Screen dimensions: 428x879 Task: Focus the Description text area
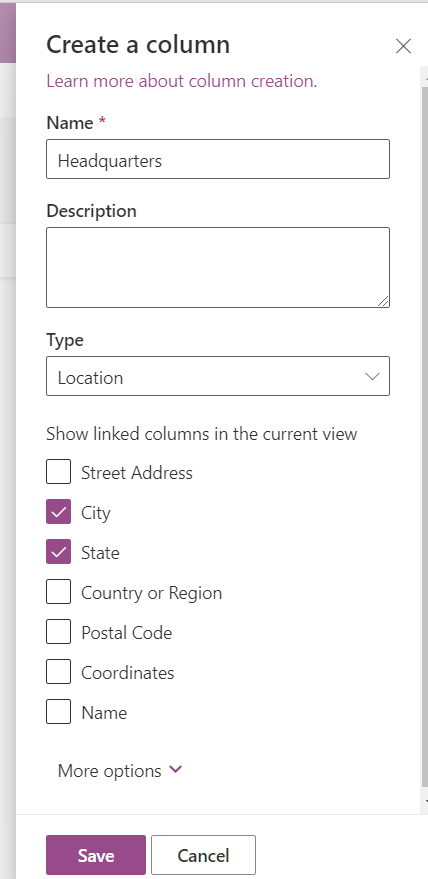click(218, 267)
